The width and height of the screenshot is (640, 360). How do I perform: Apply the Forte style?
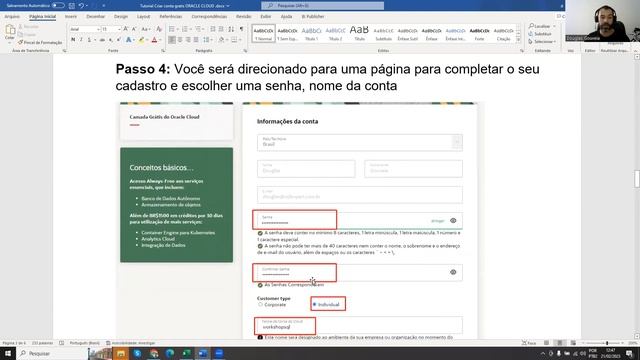[480, 33]
